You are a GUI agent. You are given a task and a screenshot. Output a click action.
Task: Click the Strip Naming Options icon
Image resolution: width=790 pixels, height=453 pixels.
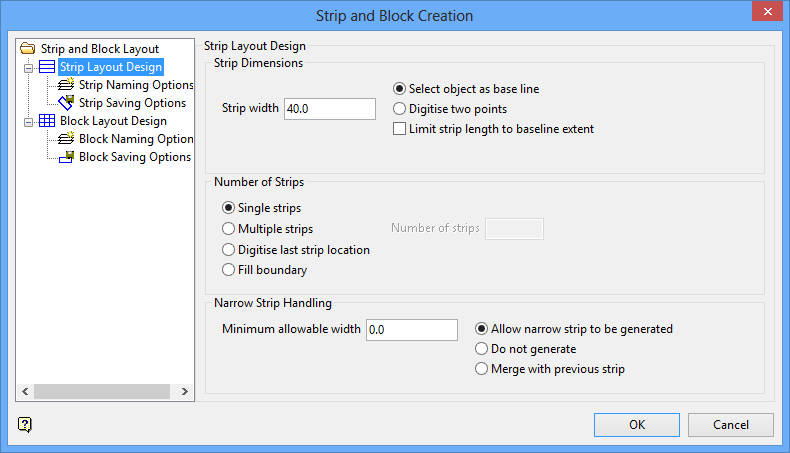click(x=67, y=85)
